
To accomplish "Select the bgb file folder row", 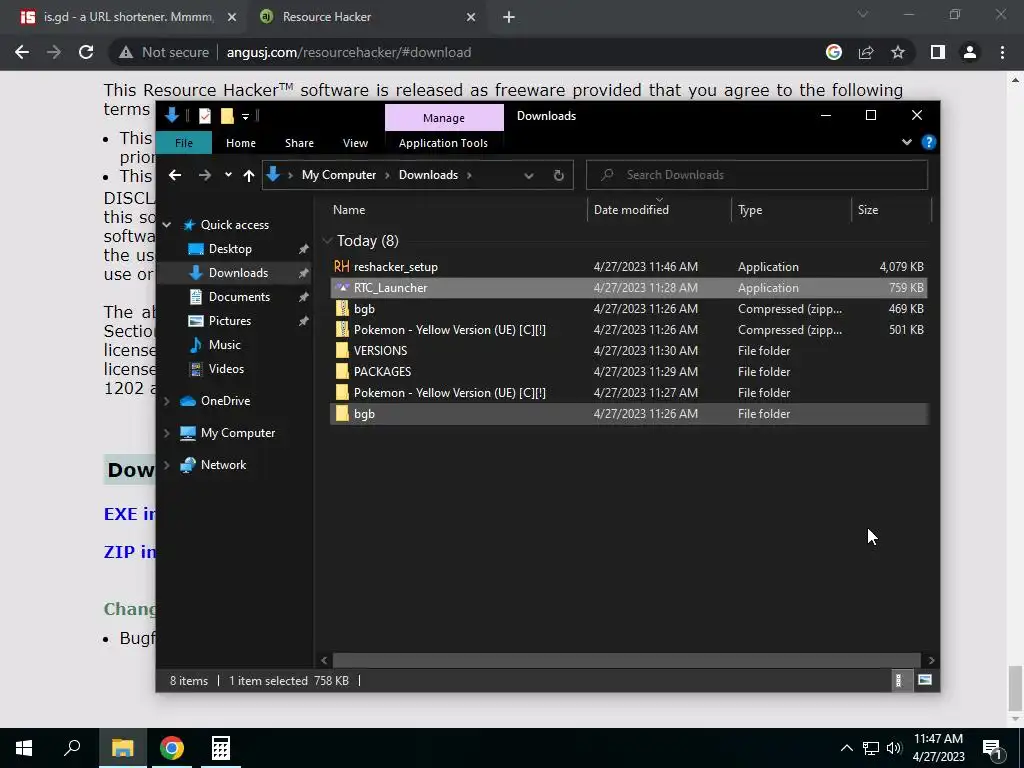I will (628, 413).
